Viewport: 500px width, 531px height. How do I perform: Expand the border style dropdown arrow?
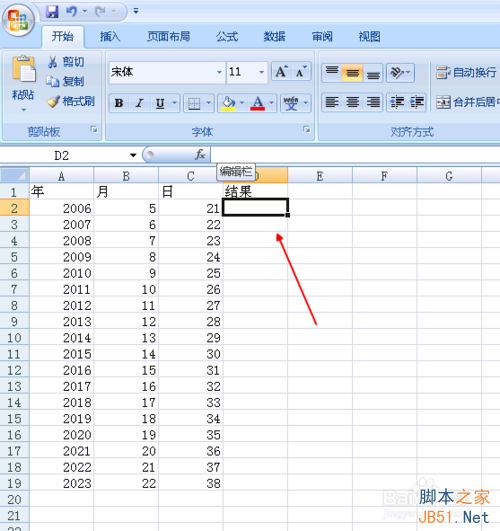click(x=209, y=103)
